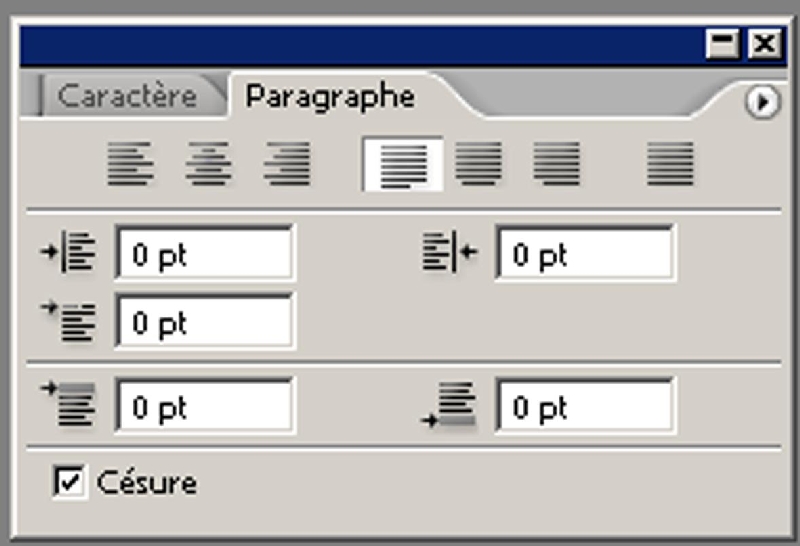Image resolution: width=800 pixels, height=546 pixels.
Task: Select the right align text icon
Action: [287, 164]
